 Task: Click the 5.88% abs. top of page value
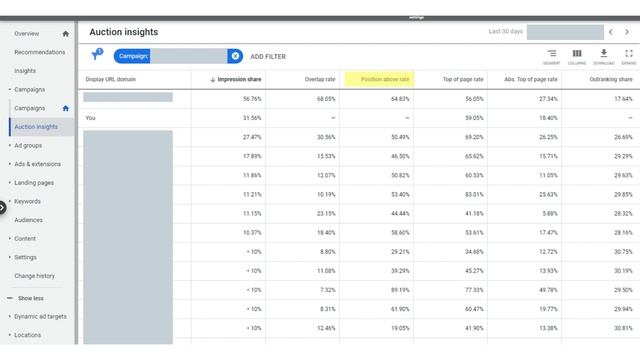[x=549, y=213]
